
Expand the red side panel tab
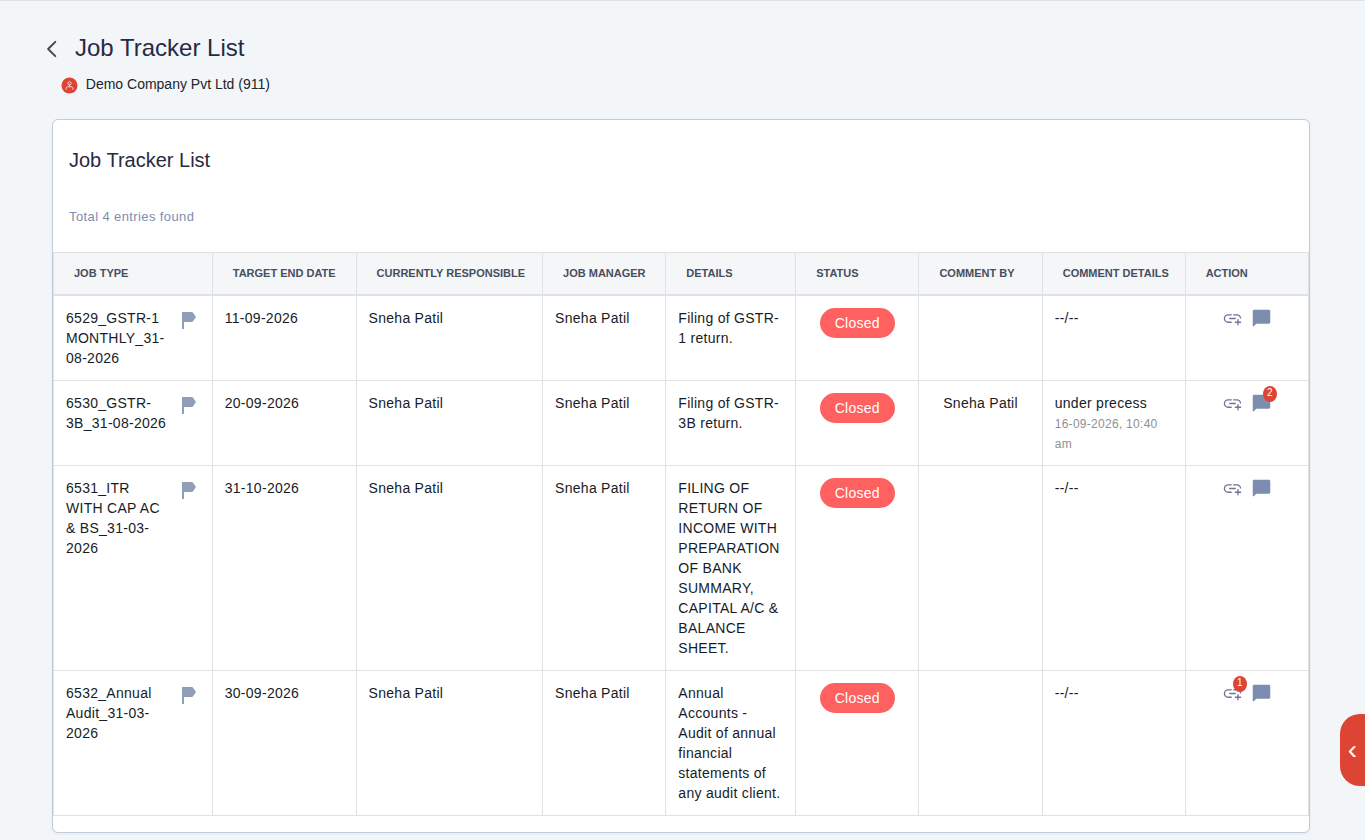click(1353, 751)
